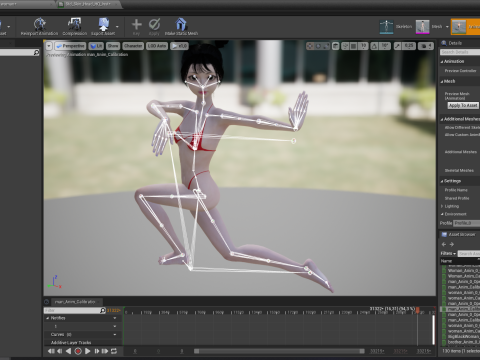
Task: Select the translate gizmo mode icon
Action: coord(310,46)
